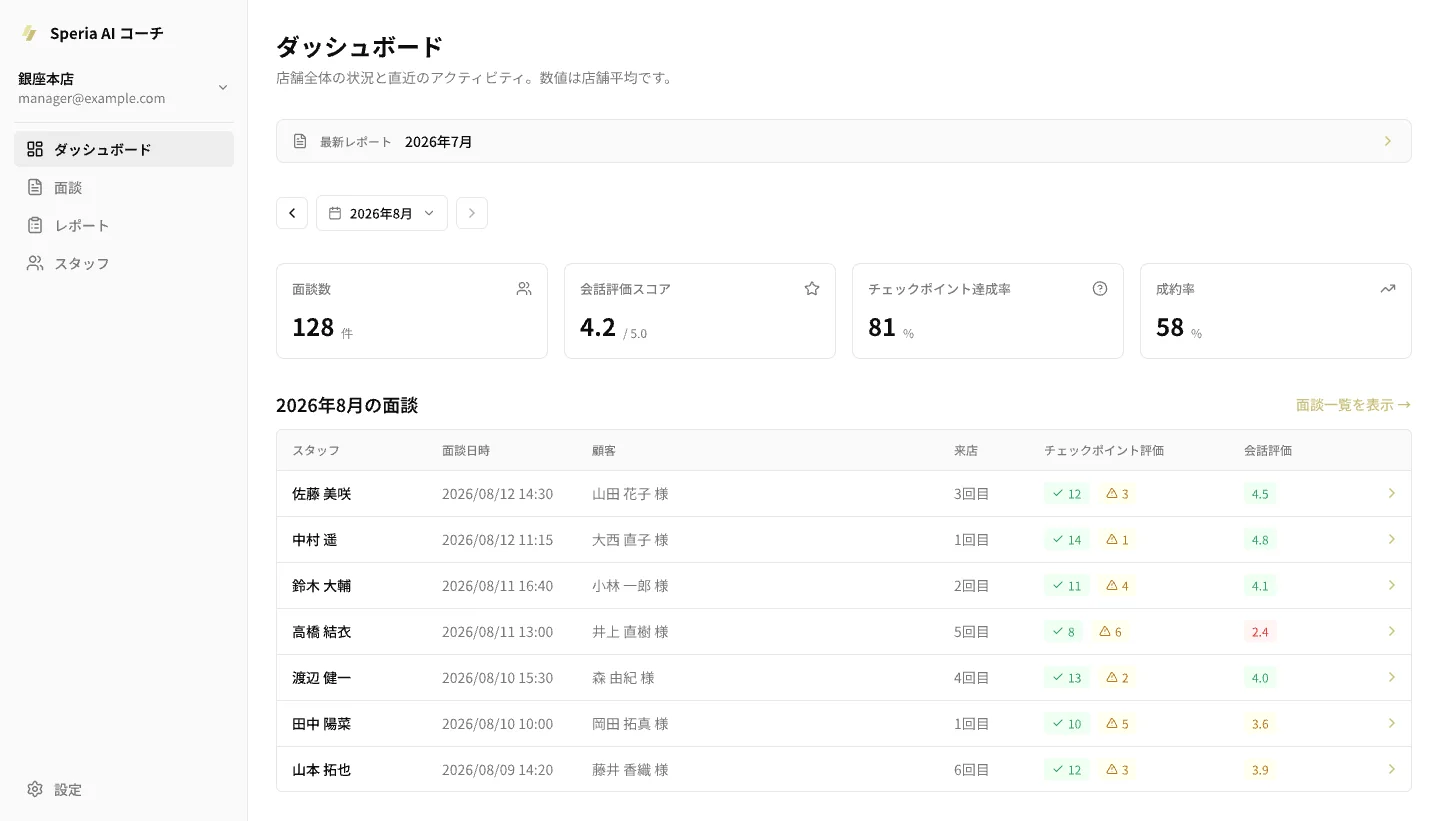
Task: Click customer 藤井 香織 様
Action: tap(630, 770)
